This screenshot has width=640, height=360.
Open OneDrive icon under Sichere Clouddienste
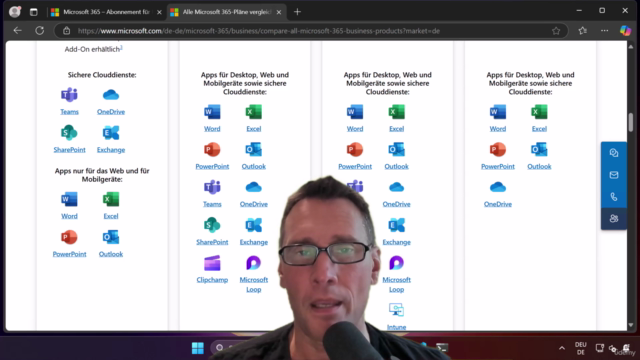coord(111,95)
